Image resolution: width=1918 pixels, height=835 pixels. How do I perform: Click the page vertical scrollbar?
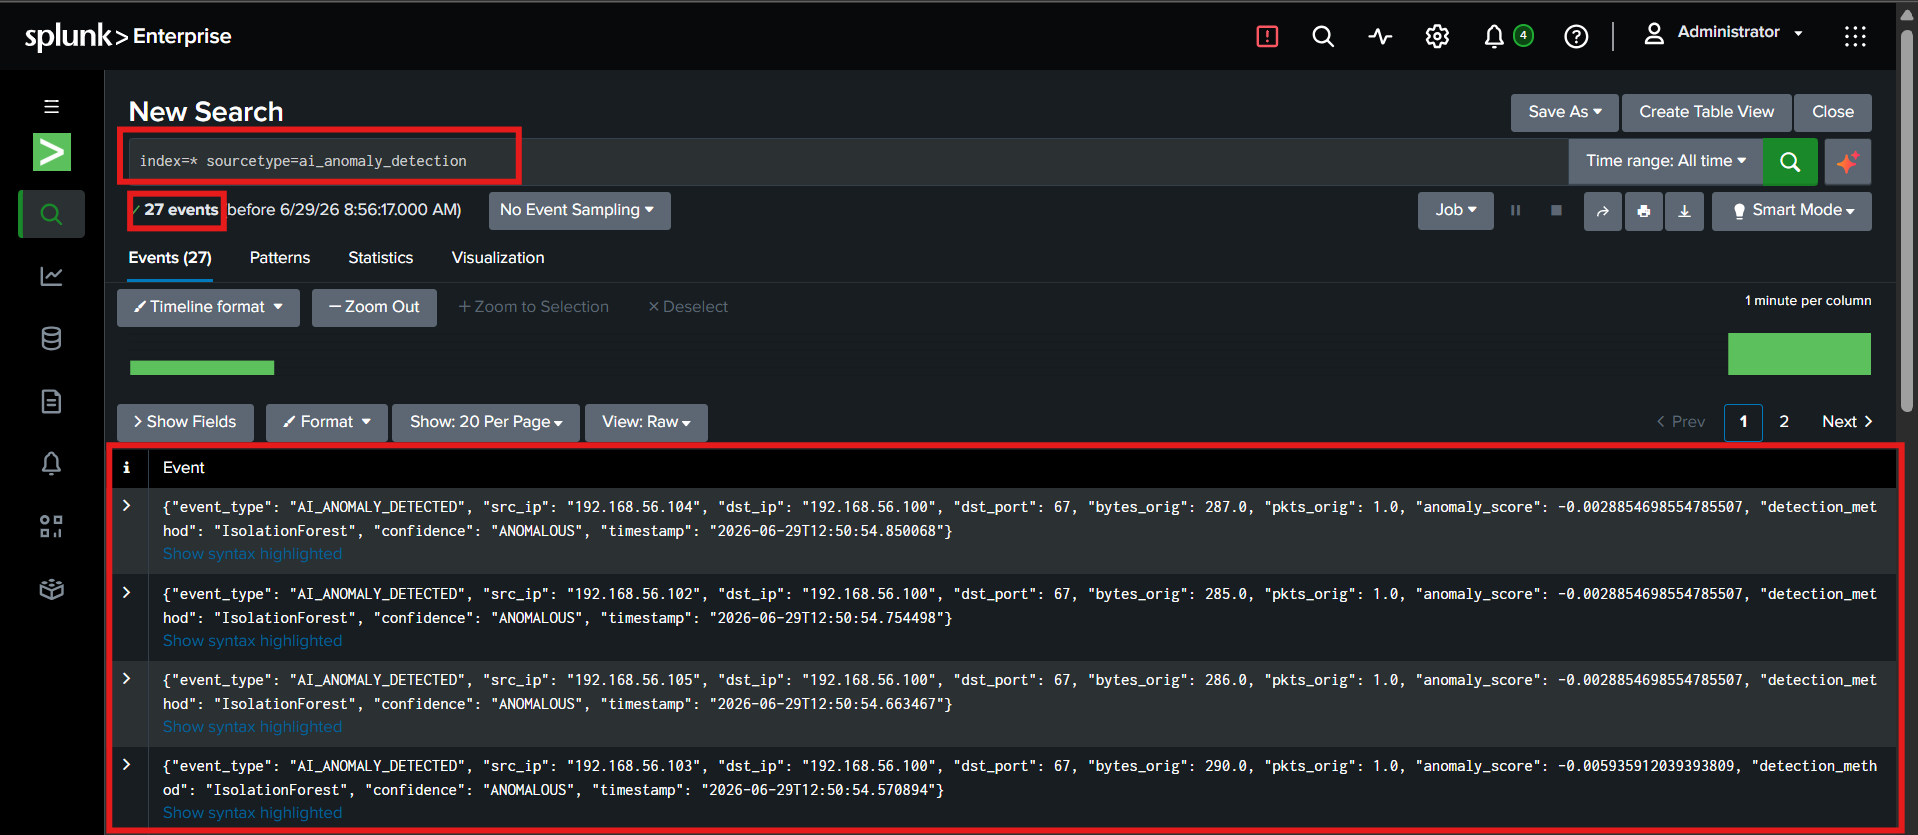(1907, 220)
